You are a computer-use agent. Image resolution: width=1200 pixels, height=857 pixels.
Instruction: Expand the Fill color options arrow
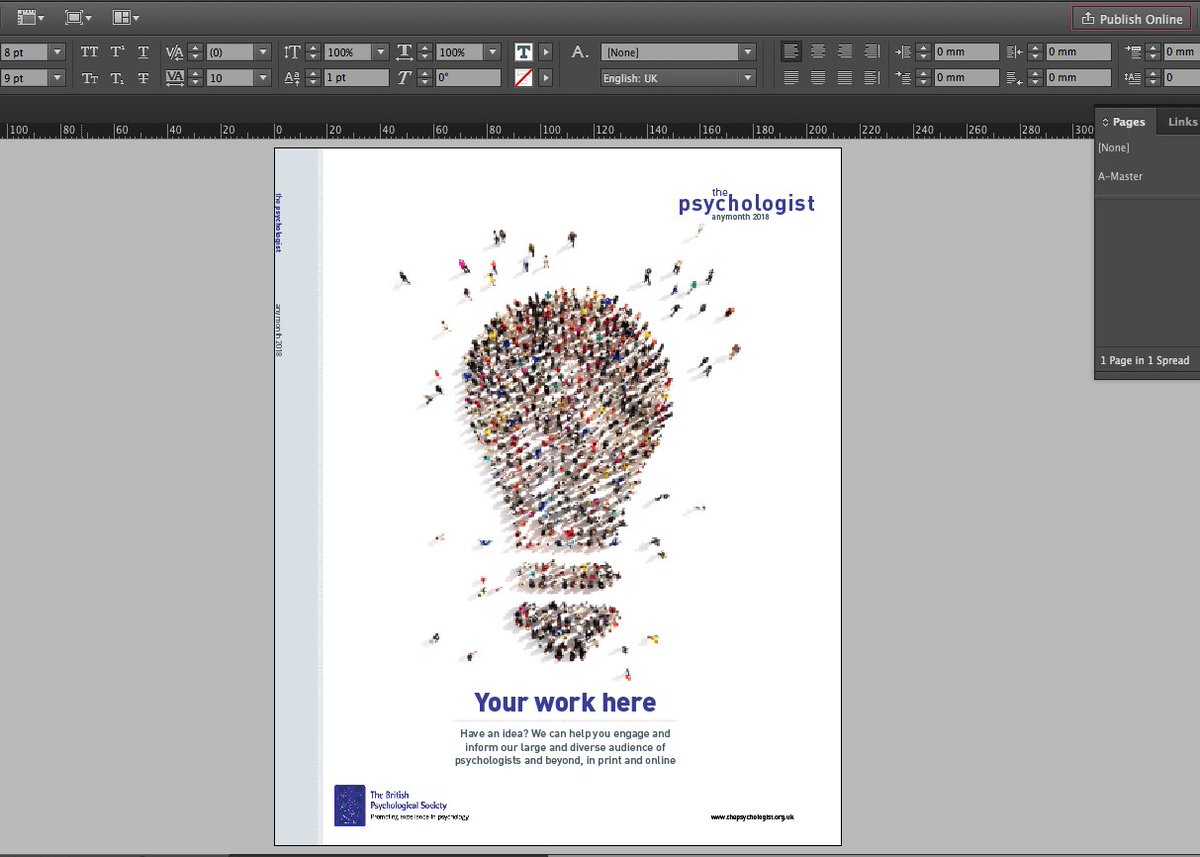546,52
